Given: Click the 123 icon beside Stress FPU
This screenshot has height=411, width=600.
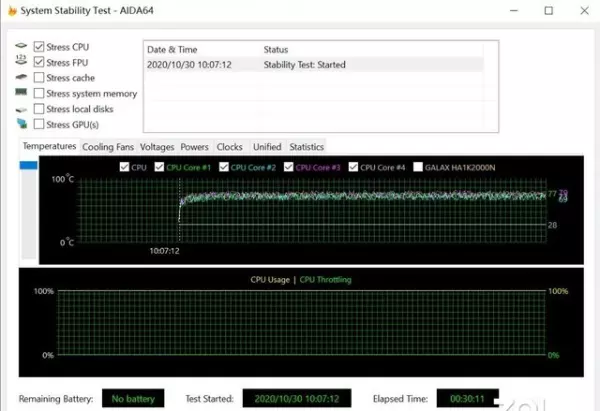Looking at the screenshot, I should pos(21,60).
